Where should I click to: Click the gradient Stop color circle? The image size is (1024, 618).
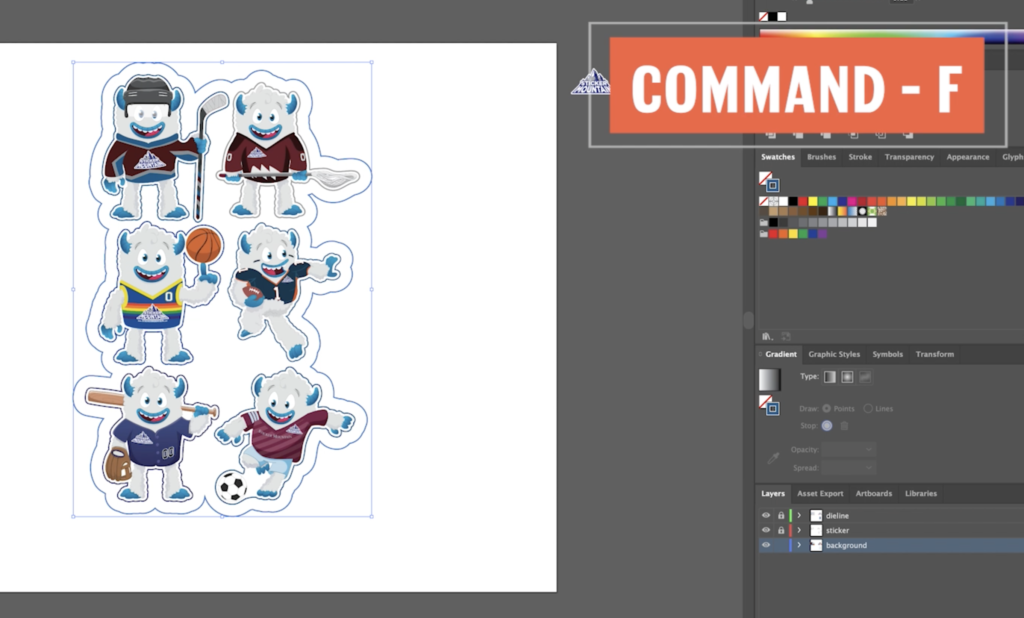pos(827,426)
